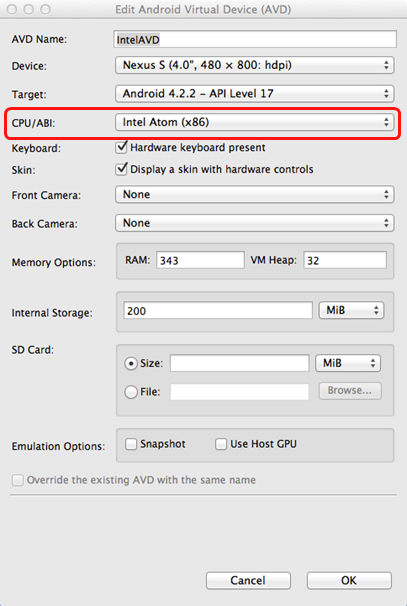Viewport: 407px width, 606px height.
Task: Open the Target dropdown for Android 4.2.2
Action: (x=254, y=94)
